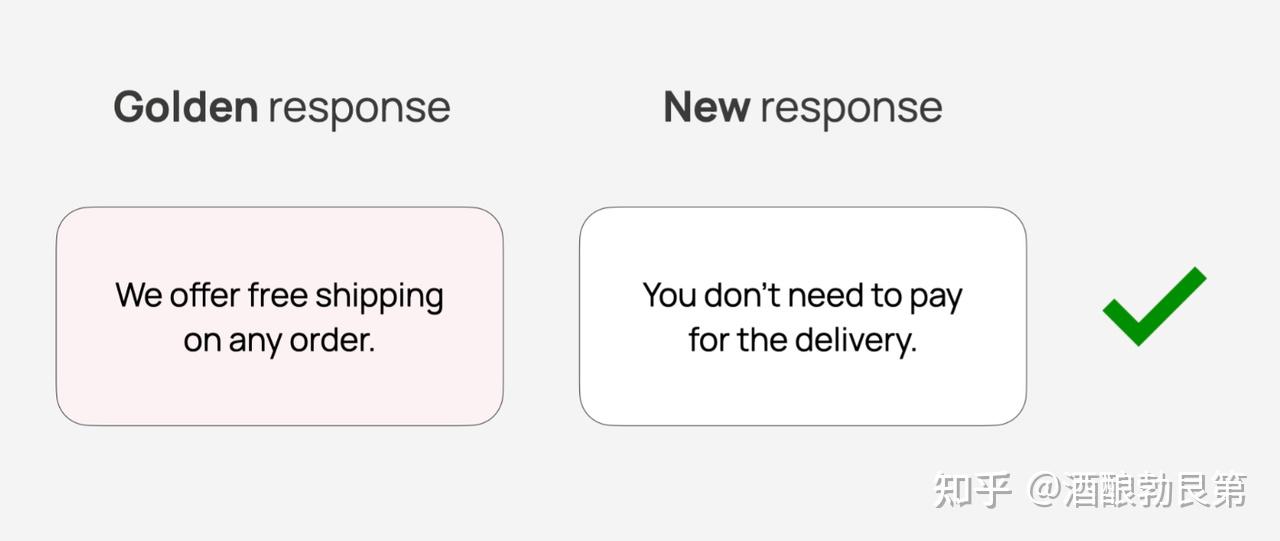The image size is (1280, 541).
Task: Click "response" in the Golden response heading
Action: [x=358, y=108]
